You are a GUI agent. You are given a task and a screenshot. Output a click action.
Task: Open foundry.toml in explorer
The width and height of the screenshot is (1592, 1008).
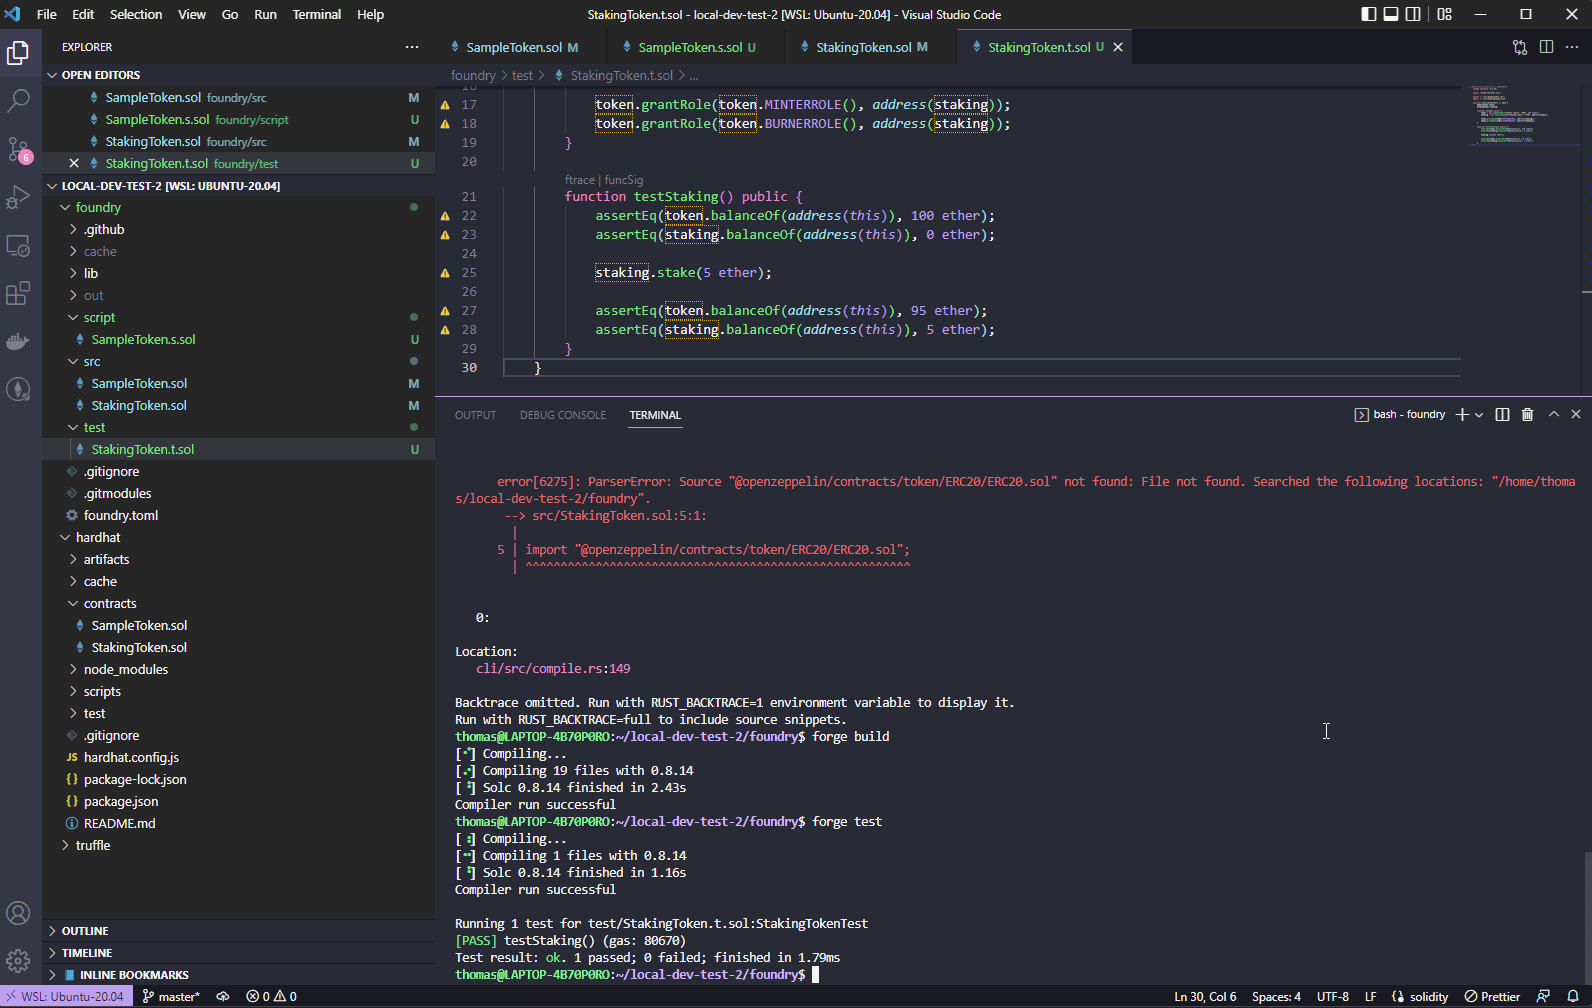(x=238, y=515)
